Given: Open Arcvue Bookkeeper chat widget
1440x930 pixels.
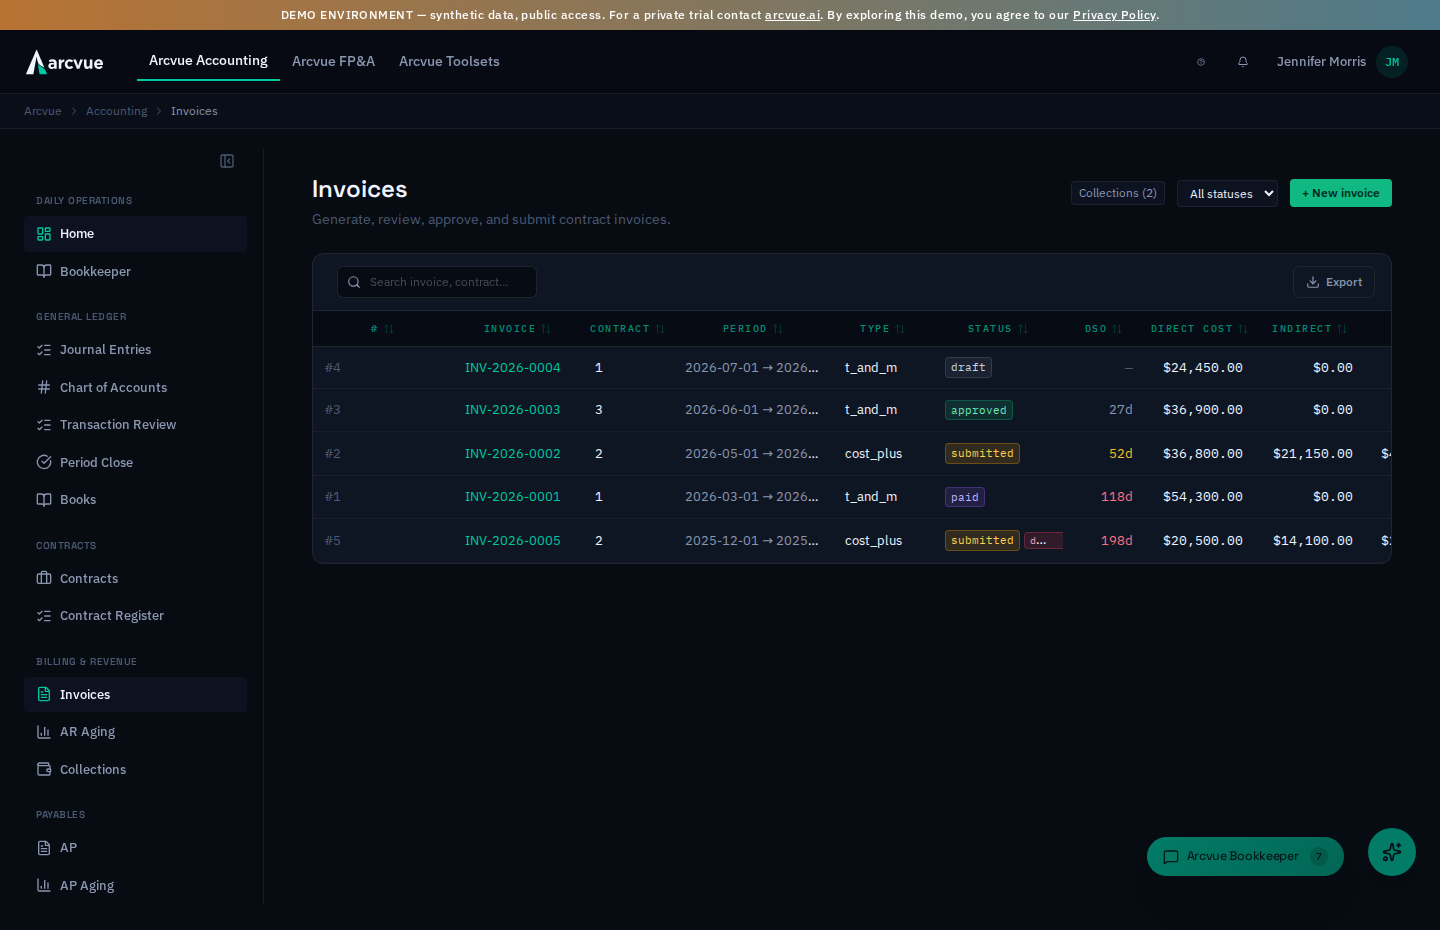Looking at the screenshot, I should (1245, 857).
